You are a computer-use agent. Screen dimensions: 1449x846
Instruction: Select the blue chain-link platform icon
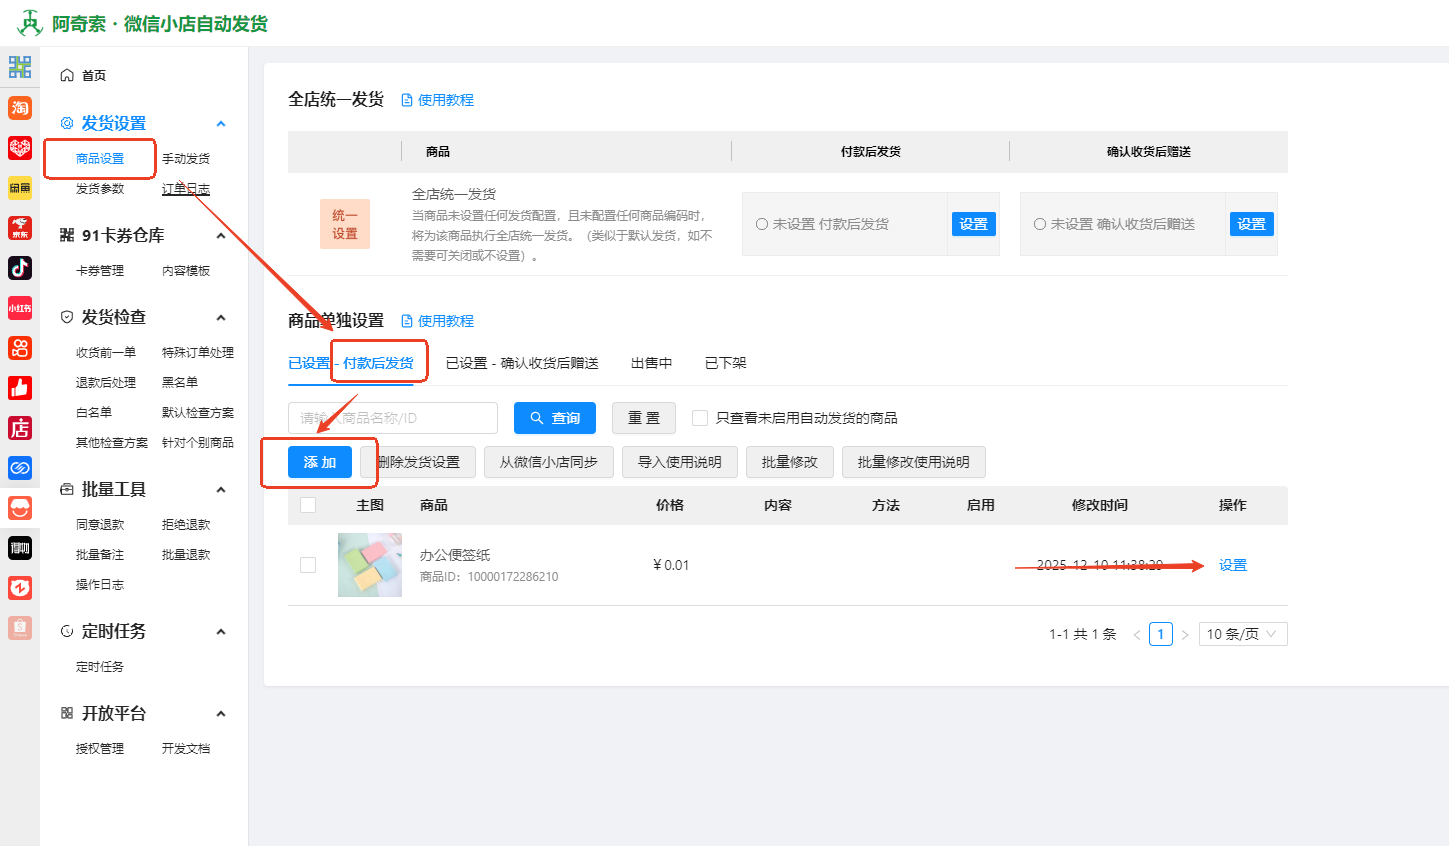20,468
